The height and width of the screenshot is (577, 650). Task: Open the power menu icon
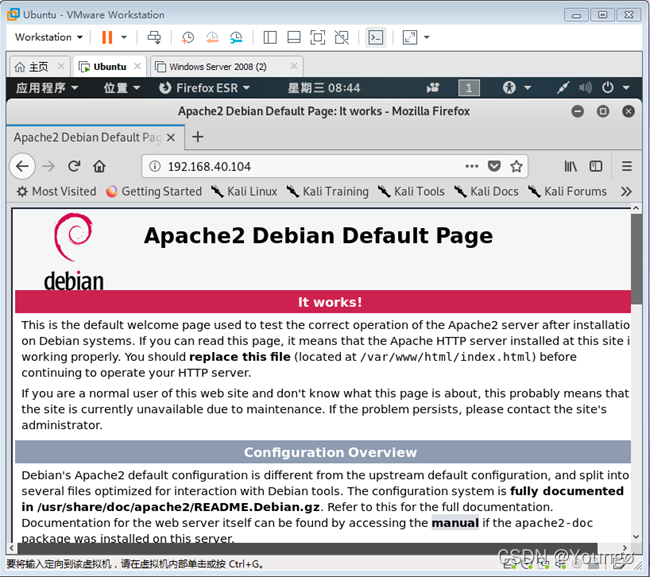[x=607, y=87]
